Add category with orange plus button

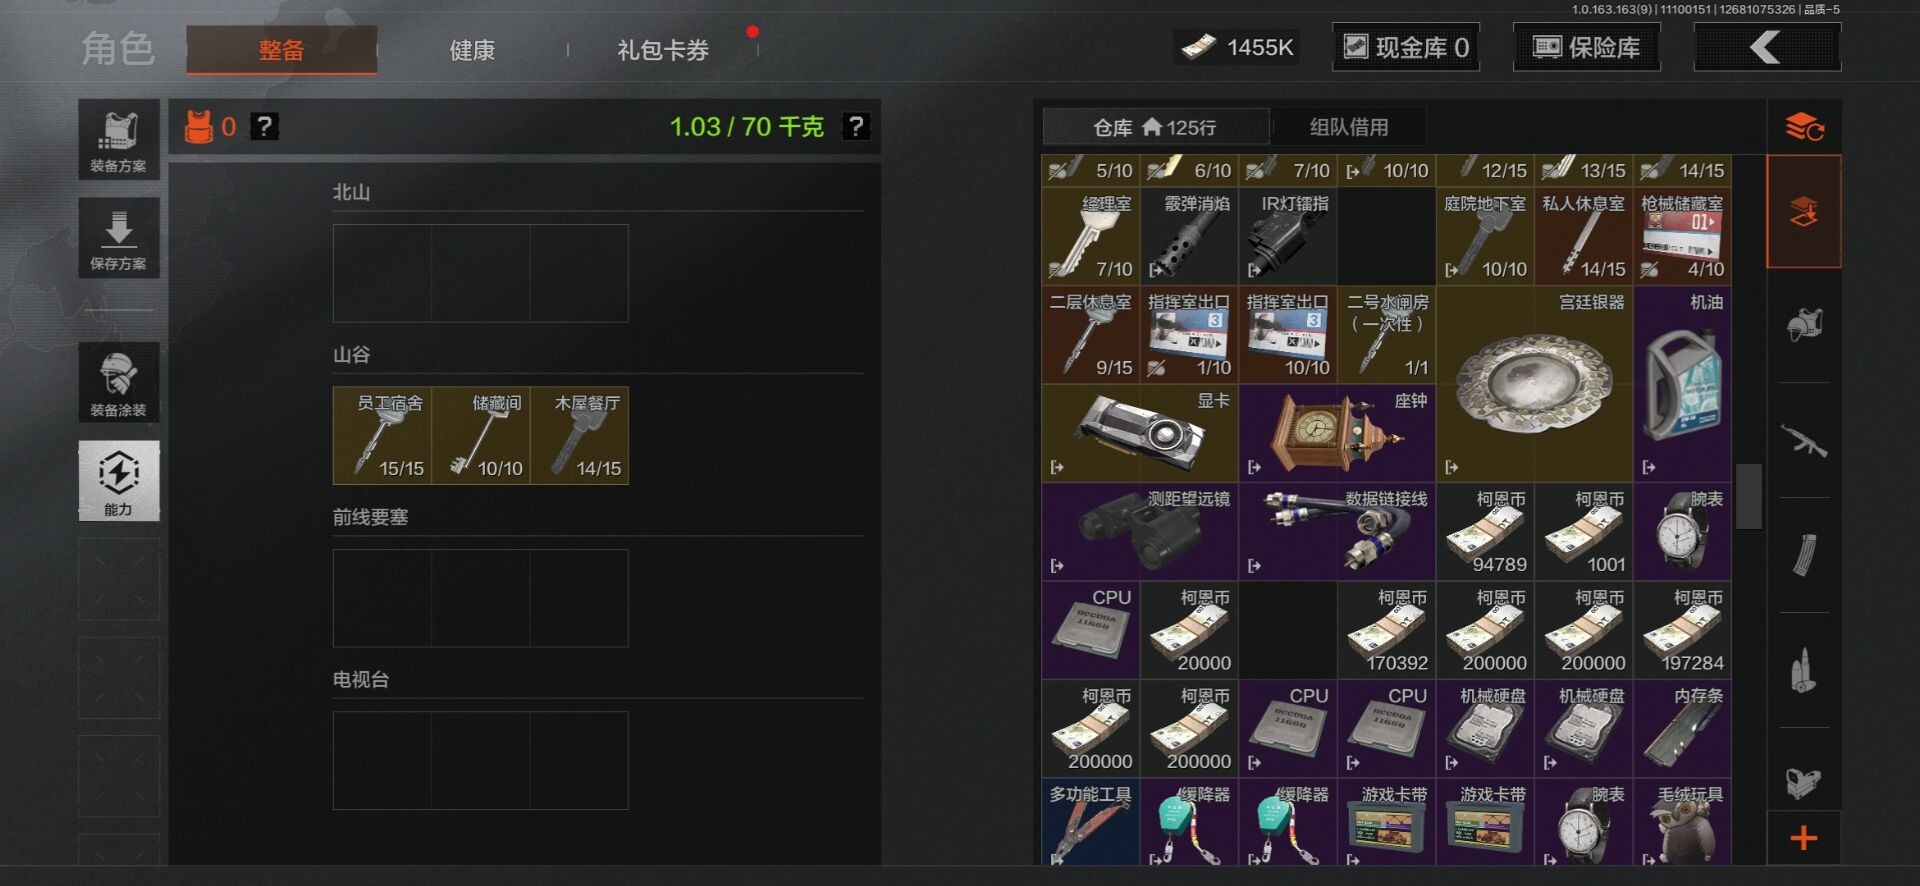(1803, 838)
